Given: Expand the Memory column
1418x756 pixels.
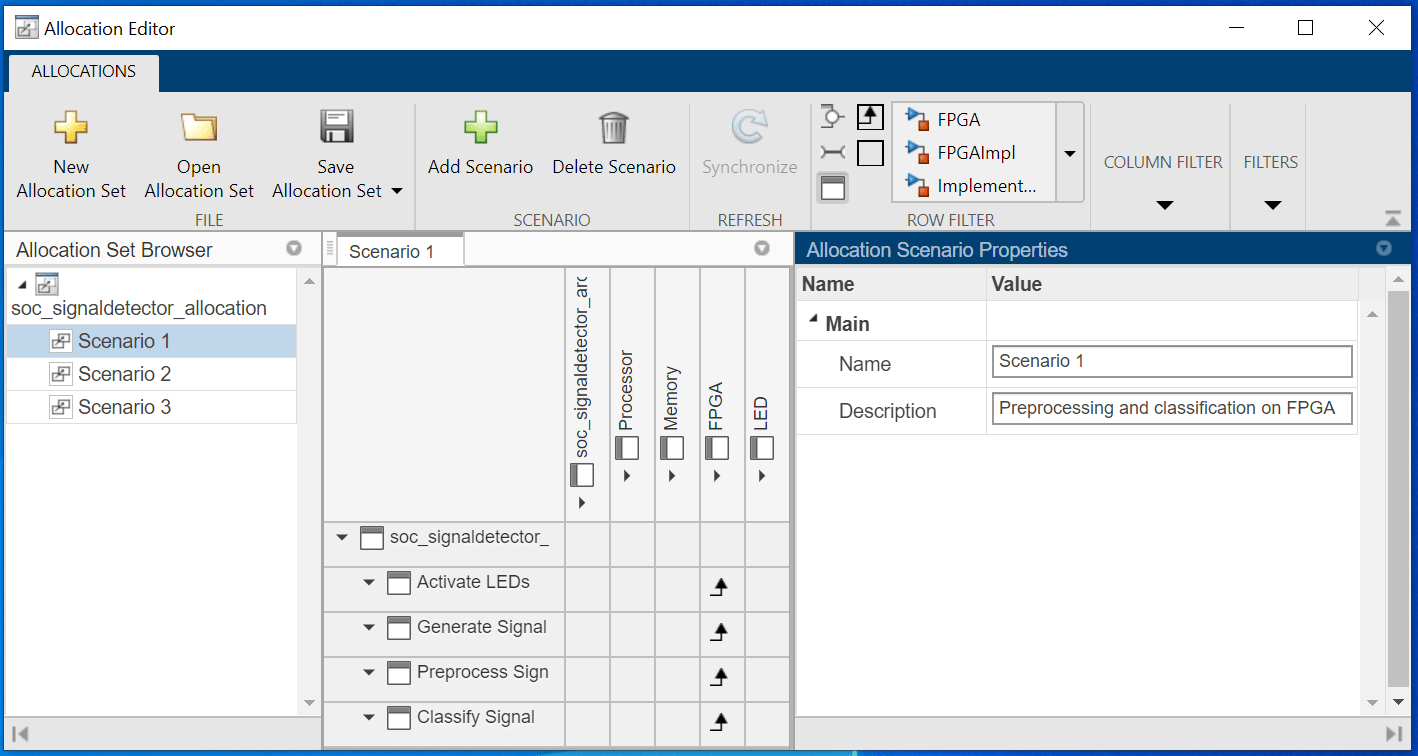Looking at the screenshot, I should tap(672, 476).
